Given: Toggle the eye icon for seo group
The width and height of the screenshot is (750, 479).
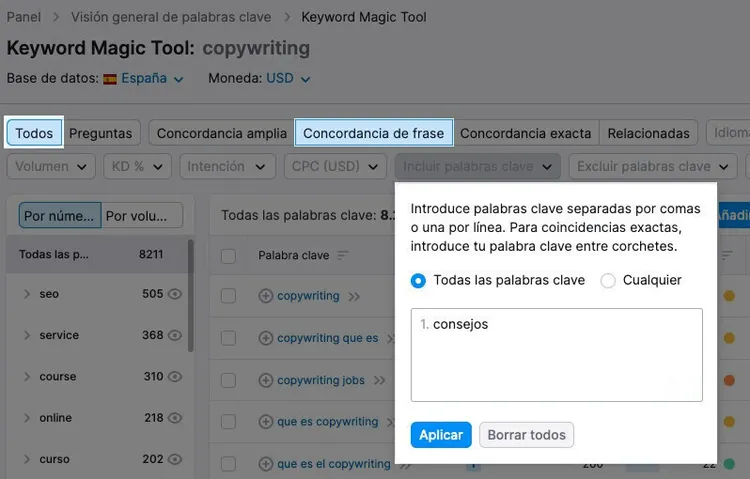Looking at the screenshot, I should tap(175, 294).
